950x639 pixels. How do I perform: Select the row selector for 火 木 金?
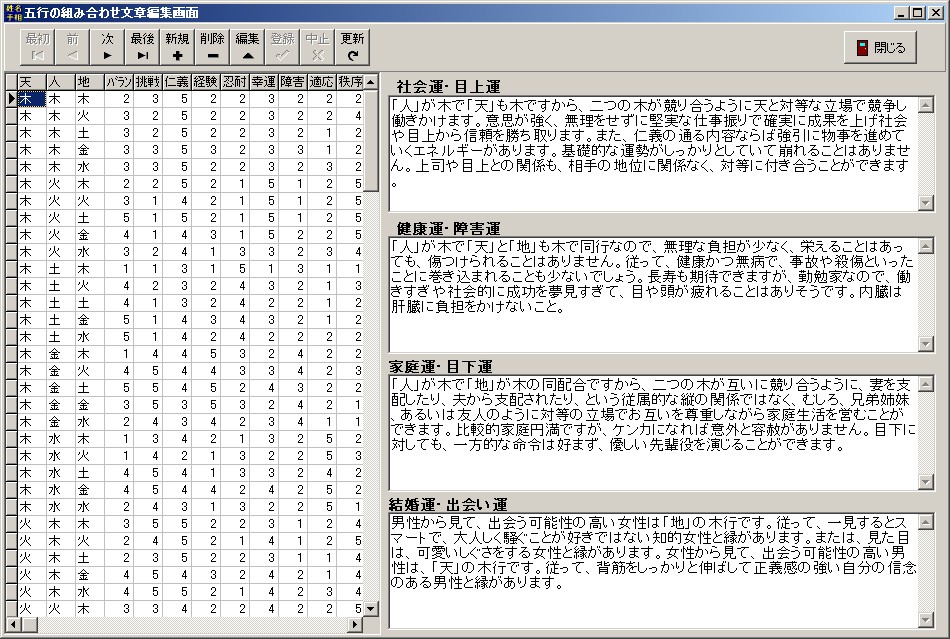tap(12, 574)
